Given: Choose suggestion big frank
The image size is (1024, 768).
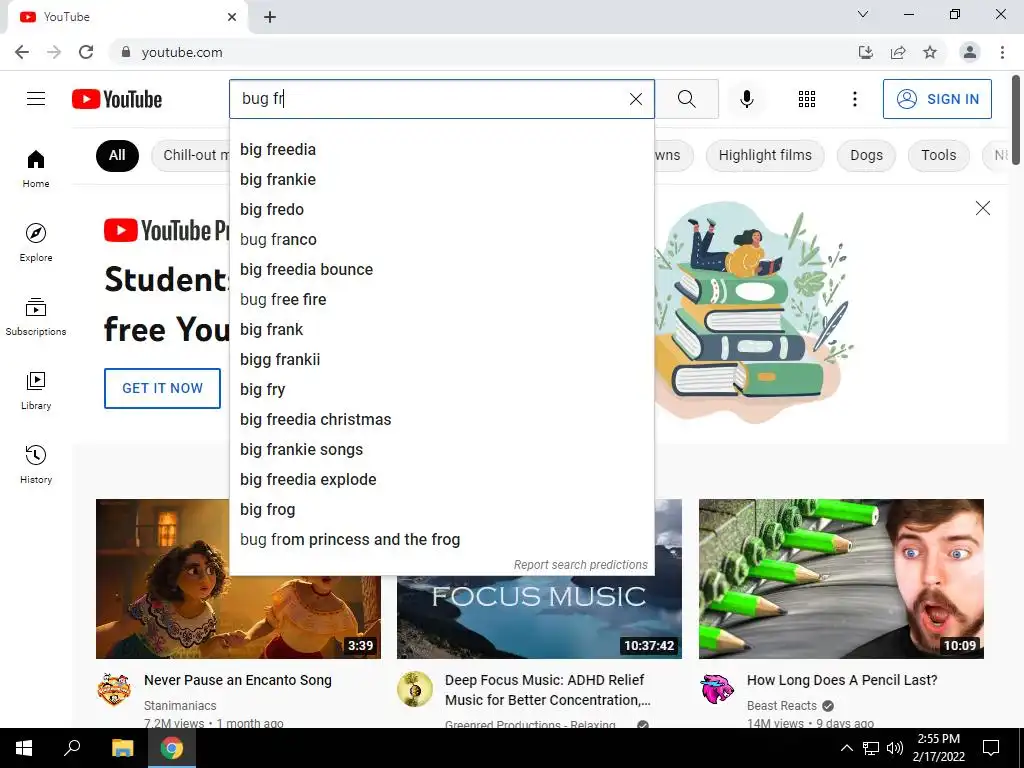Looking at the screenshot, I should tap(441, 330).
